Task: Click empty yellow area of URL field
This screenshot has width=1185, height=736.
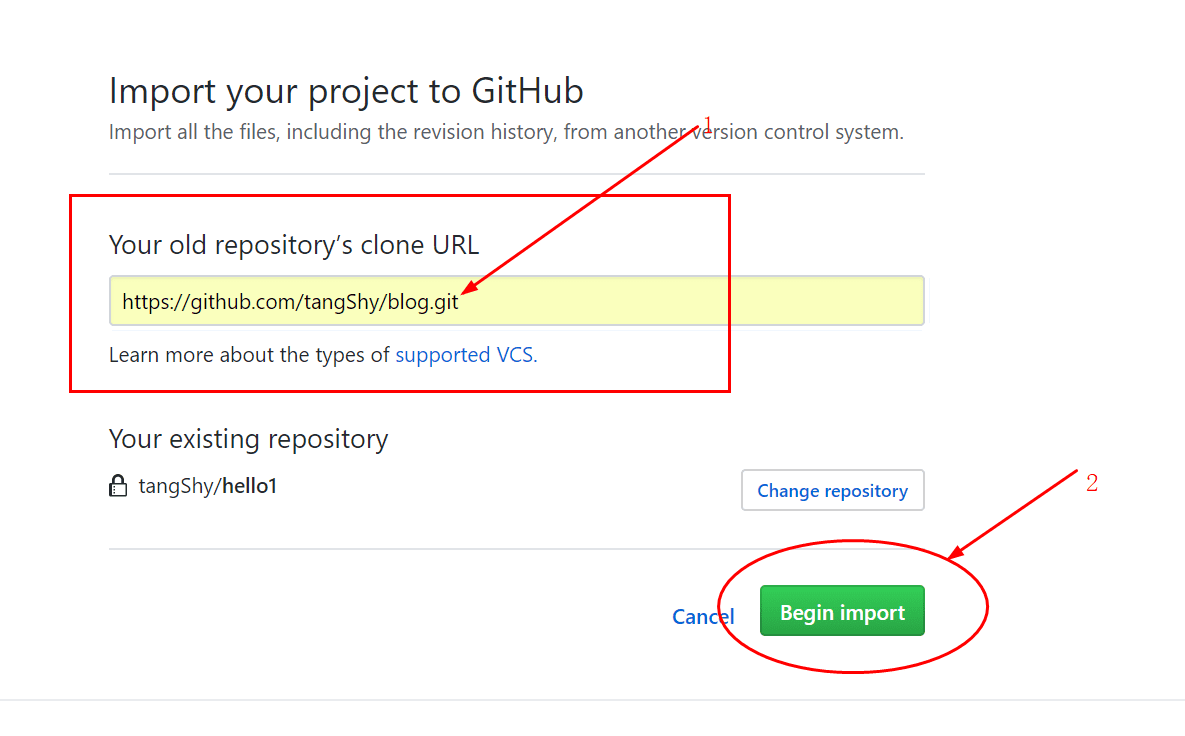Action: click(700, 301)
